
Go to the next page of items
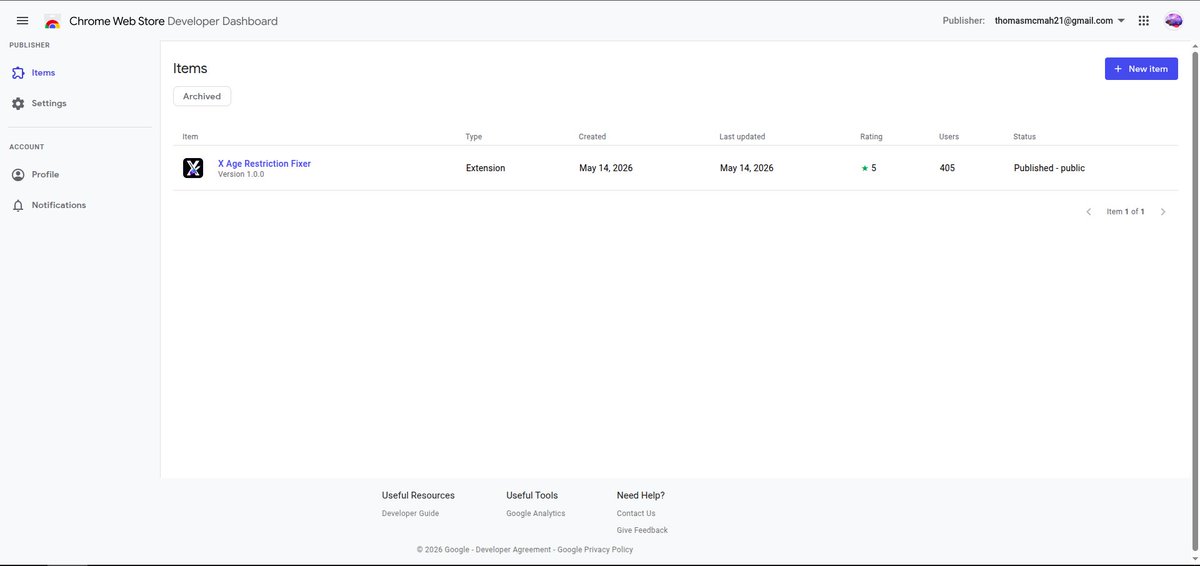click(1163, 212)
